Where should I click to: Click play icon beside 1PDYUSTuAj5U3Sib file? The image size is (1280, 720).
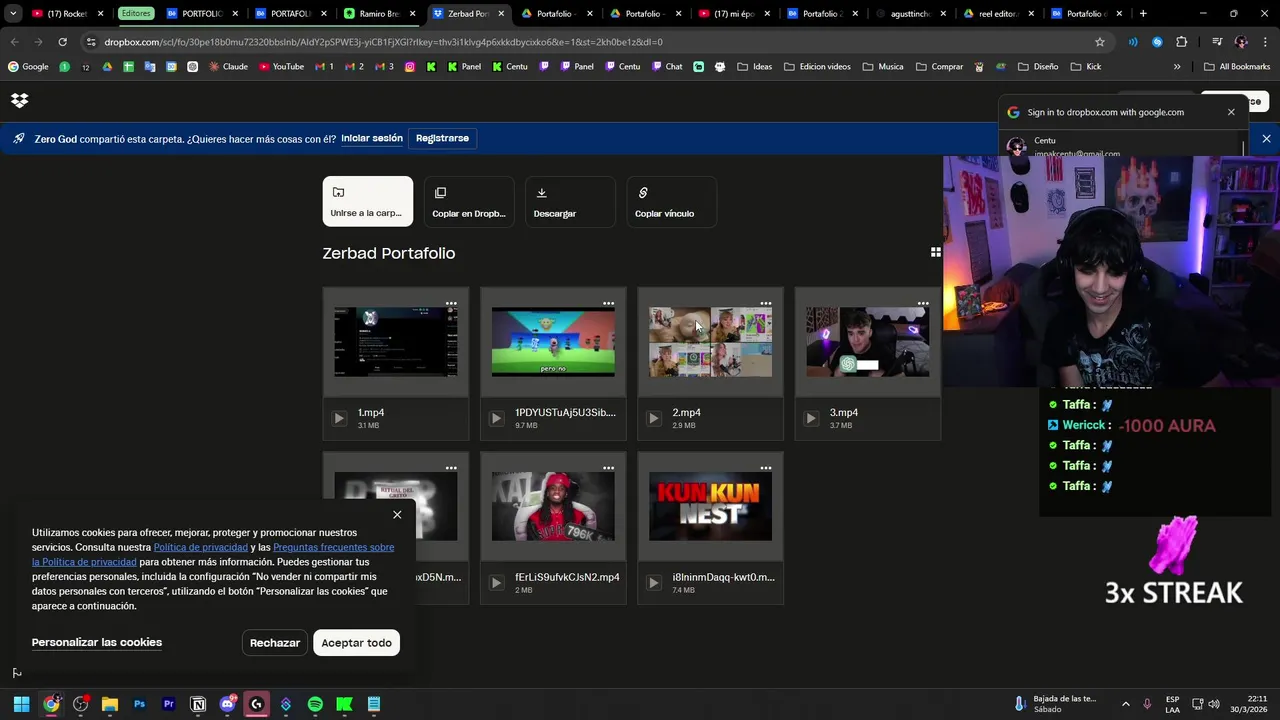click(x=496, y=418)
